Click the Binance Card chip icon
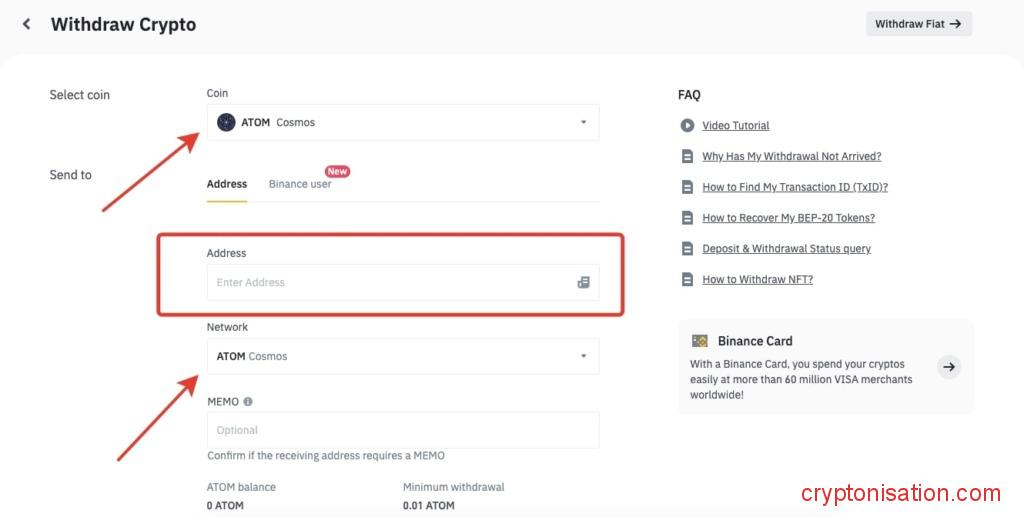The width and height of the screenshot is (1024, 517). [699, 341]
